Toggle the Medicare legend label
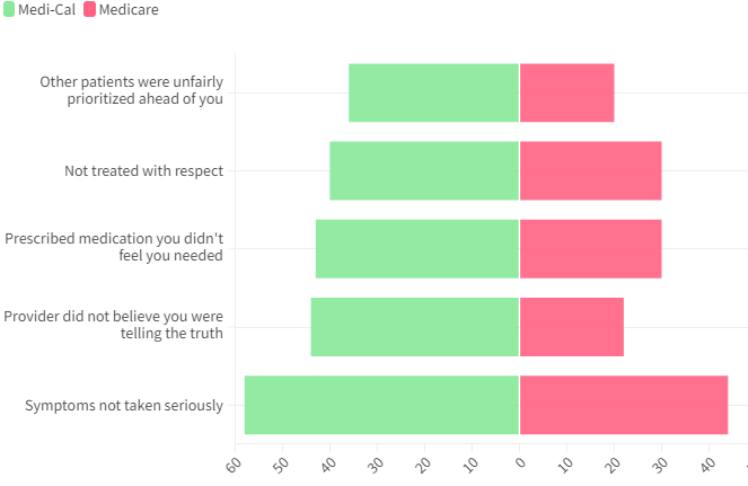The image size is (748, 486). (x=128, y=9)
